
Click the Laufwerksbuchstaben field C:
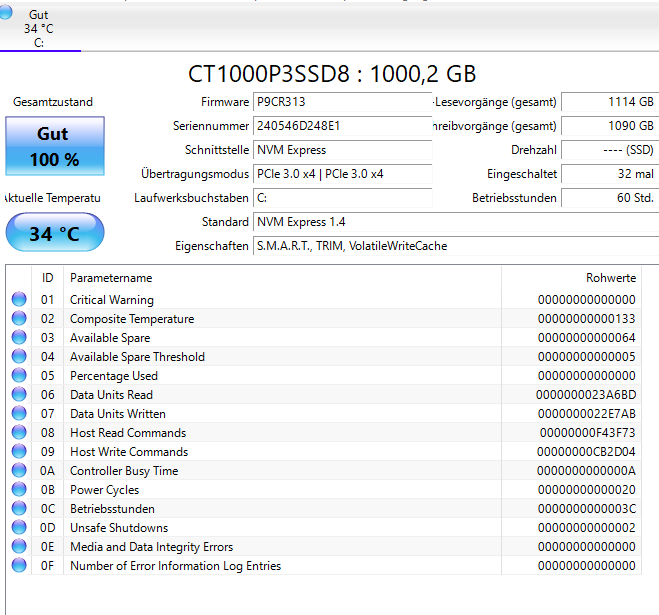(x=342, y=198)
